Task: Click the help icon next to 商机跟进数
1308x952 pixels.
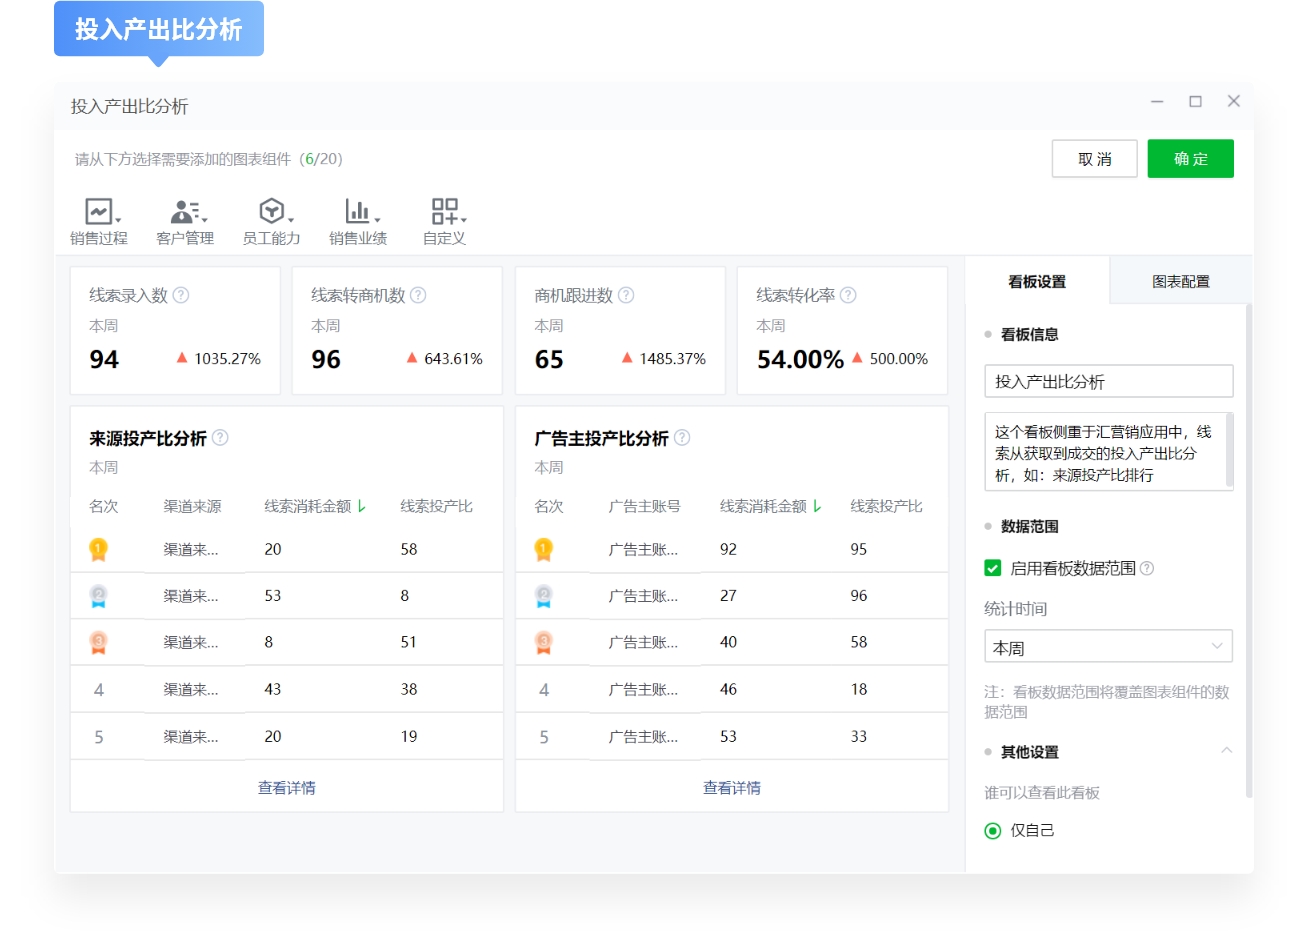Action: coord(623,295)
